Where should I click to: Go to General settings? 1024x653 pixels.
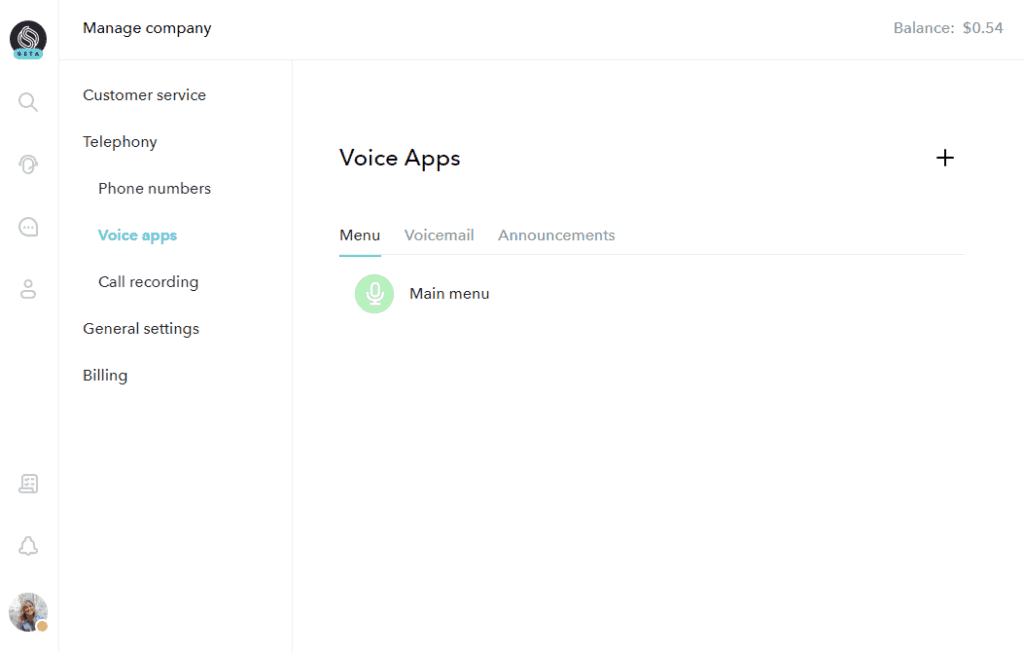[140, 328]
